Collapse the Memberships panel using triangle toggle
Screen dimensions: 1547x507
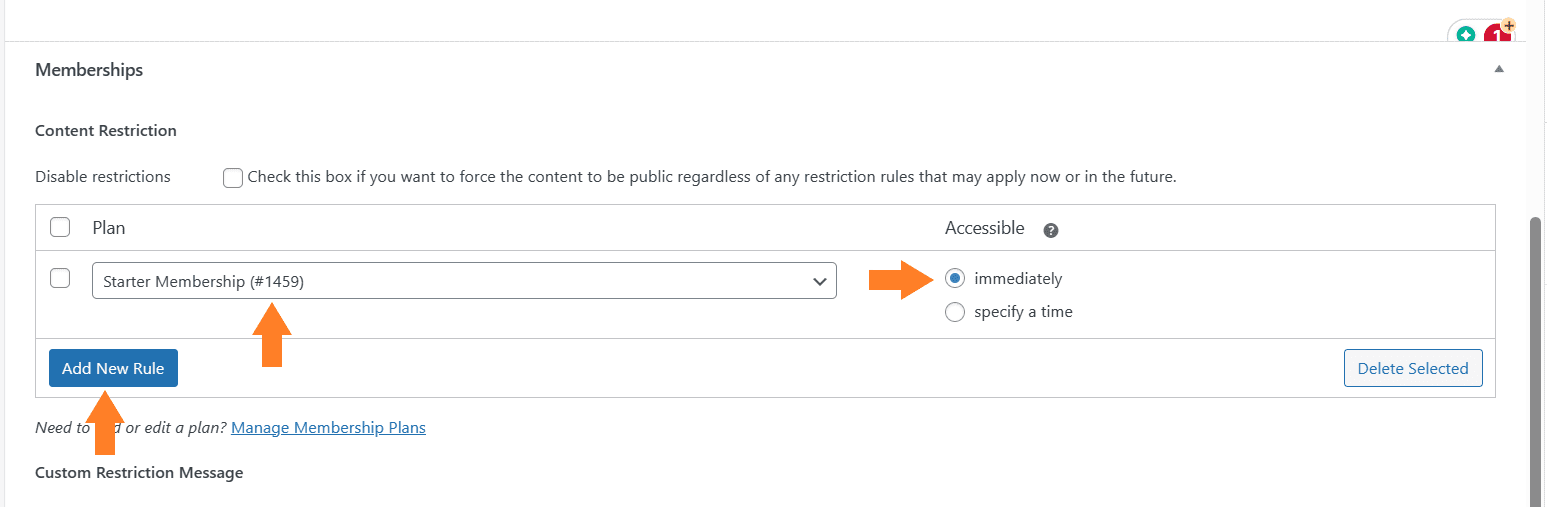click(1498, 69)
